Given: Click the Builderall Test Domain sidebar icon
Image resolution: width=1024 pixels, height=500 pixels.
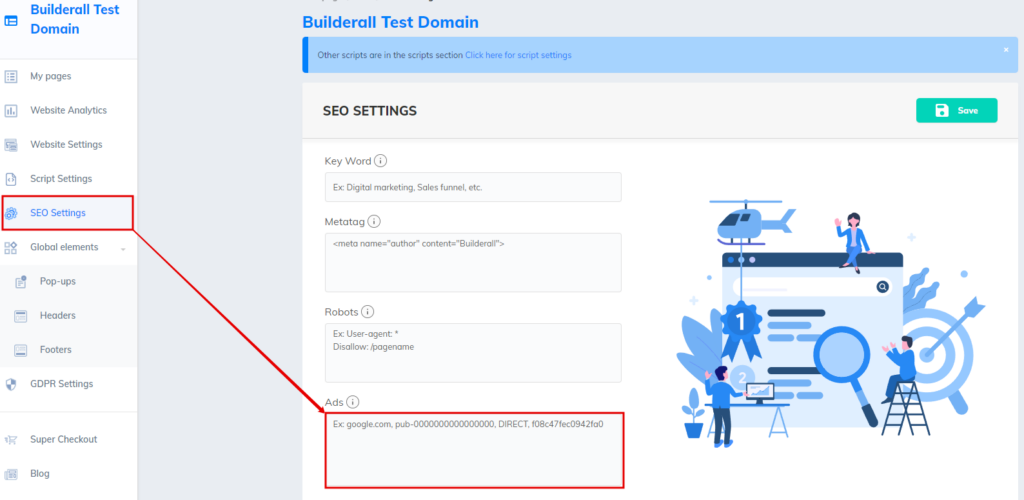Looking at the screenshot, I should point(11,20).
